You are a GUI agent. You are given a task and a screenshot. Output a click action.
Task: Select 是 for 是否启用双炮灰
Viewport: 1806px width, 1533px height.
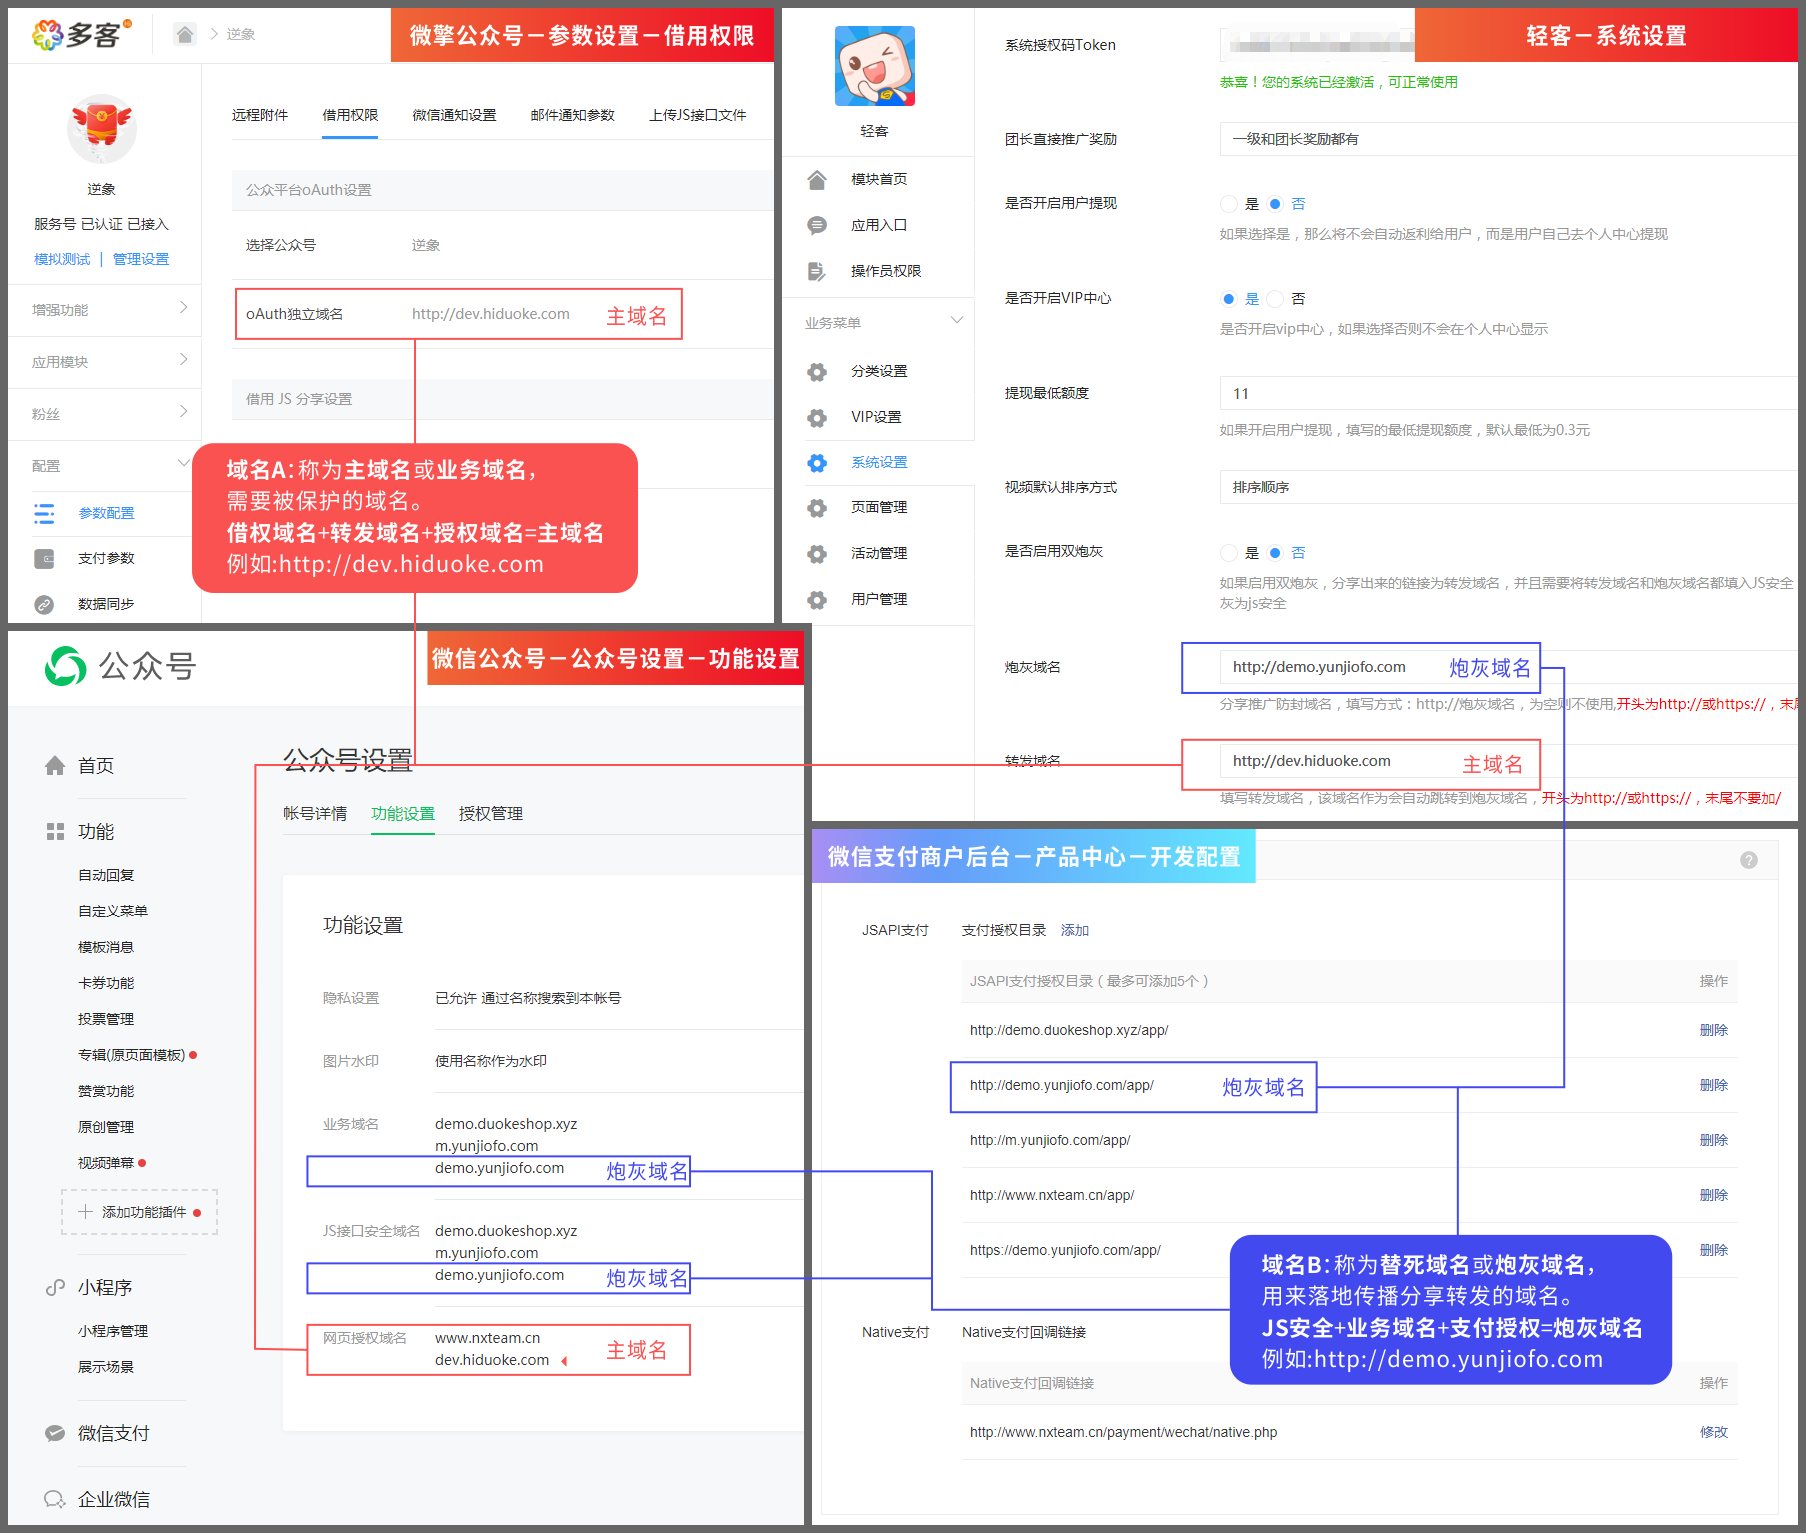1229,553
